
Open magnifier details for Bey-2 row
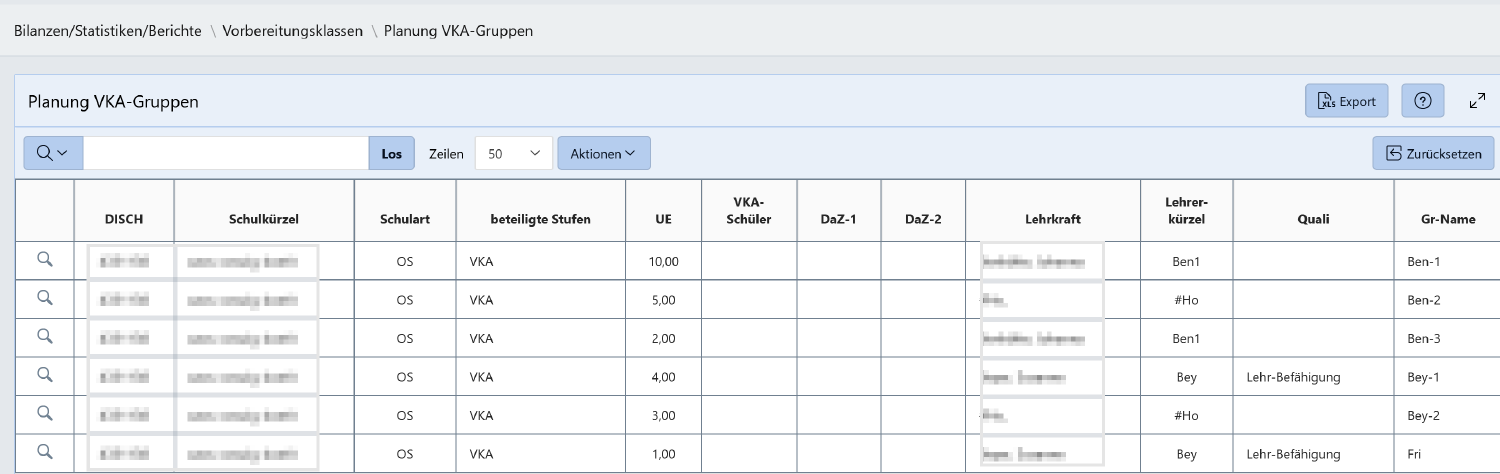[x=44, y=414]
